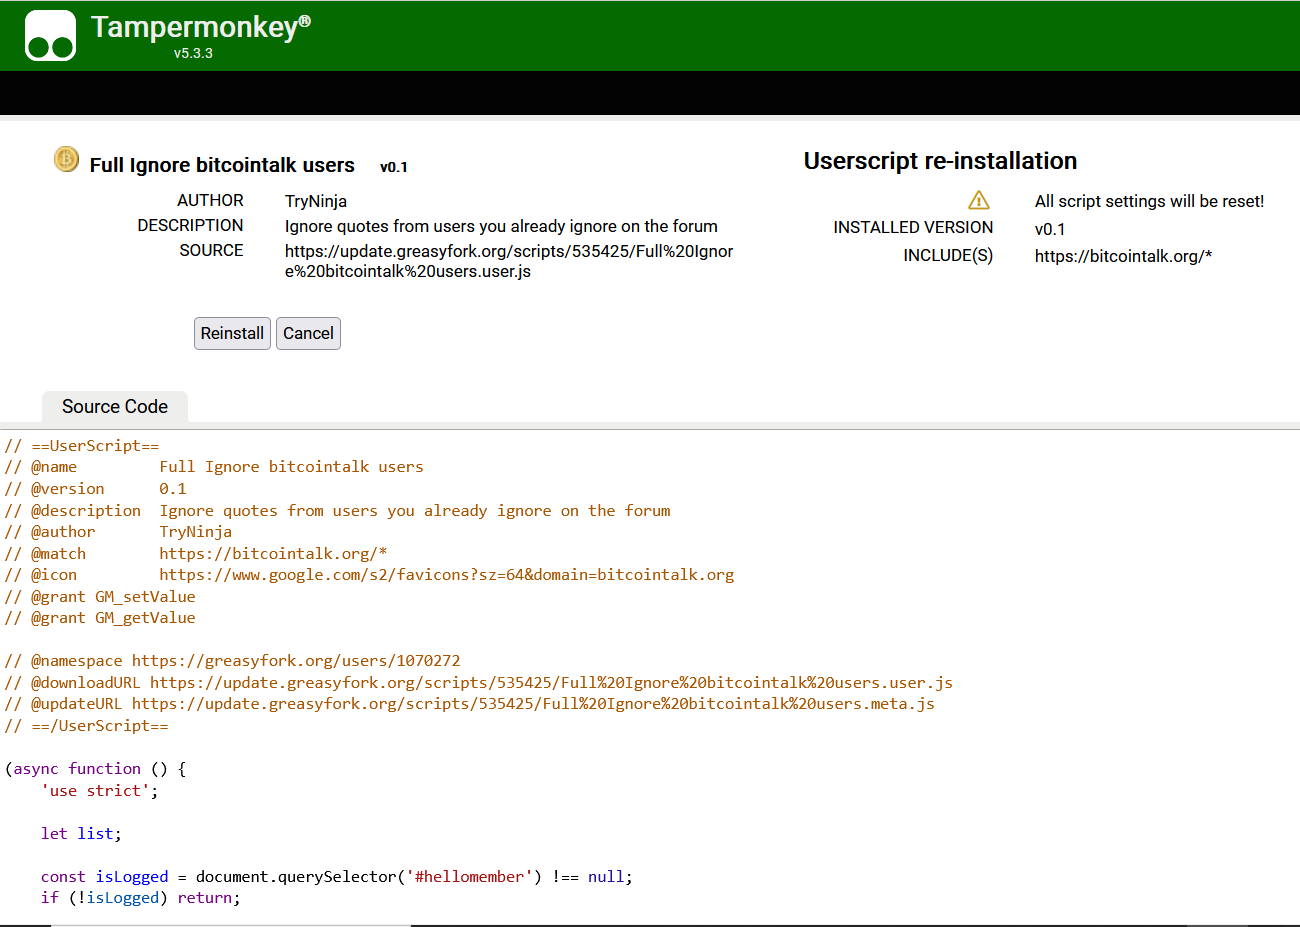Click the @match code line

[195, 554]
